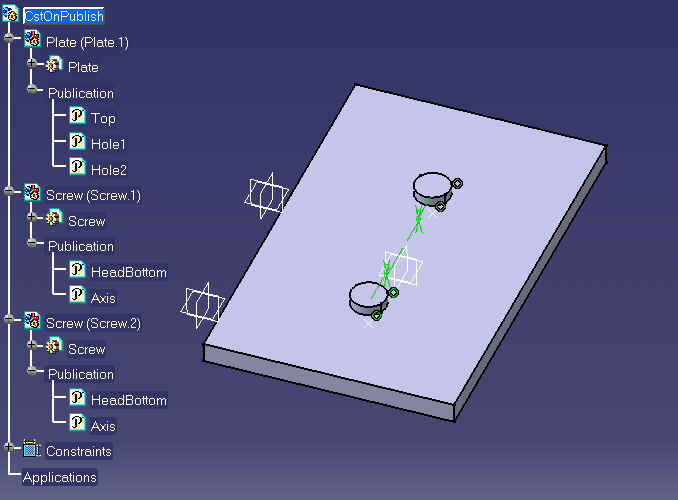
Task: Click the Plate (Plate.1) component icon
Action: [x=32, y=42]
